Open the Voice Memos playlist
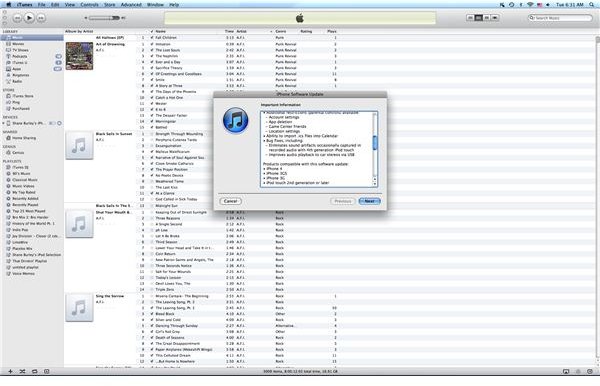Image resolution: width=600 pixels, height=386 pixels. 32,273
